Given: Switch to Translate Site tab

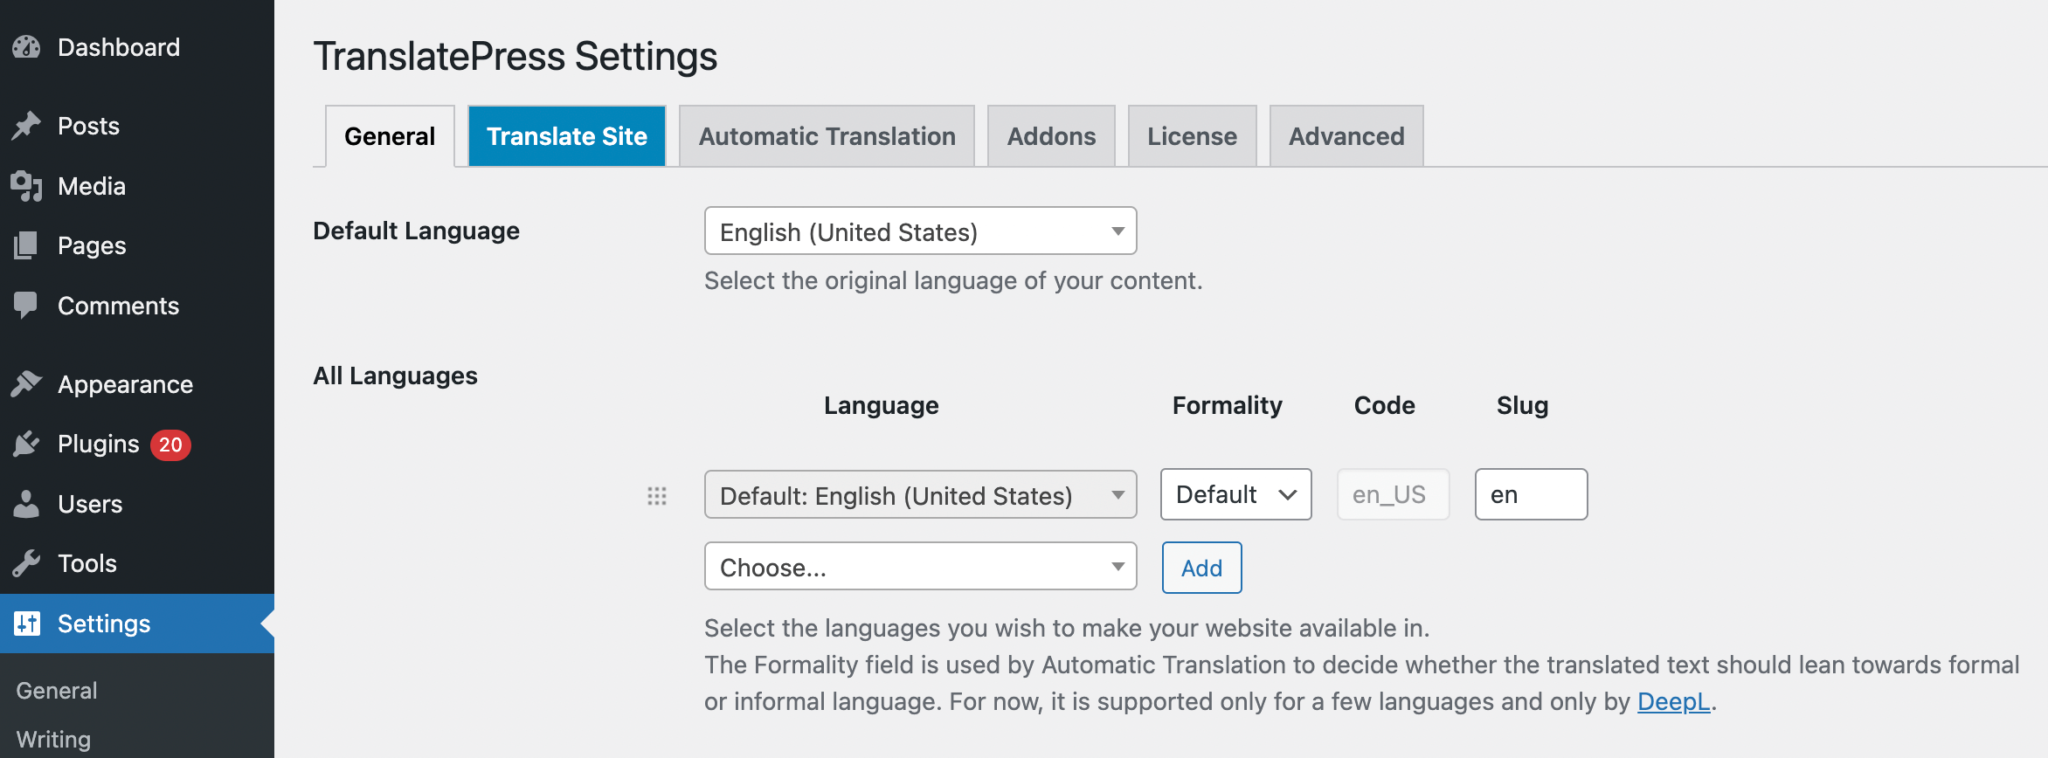Looking at the screenshot, I should [567, 136].
